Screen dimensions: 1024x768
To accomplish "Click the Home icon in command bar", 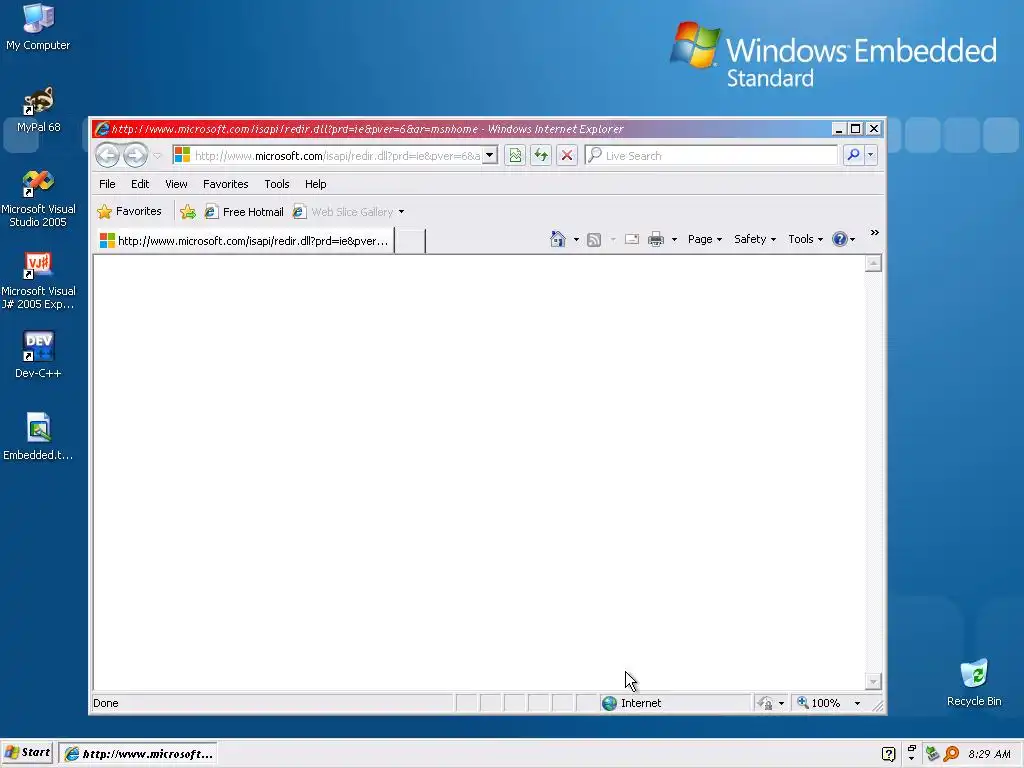I will [x=558, y=239].
